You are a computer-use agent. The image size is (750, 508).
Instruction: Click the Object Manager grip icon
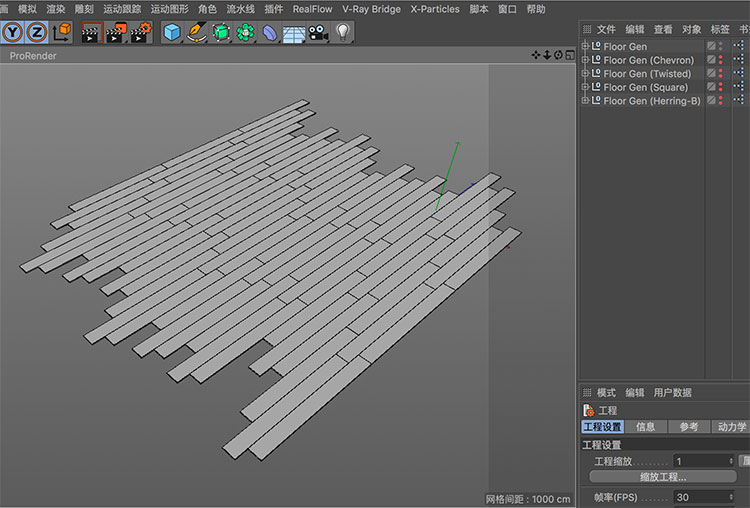tap(587, 29)
